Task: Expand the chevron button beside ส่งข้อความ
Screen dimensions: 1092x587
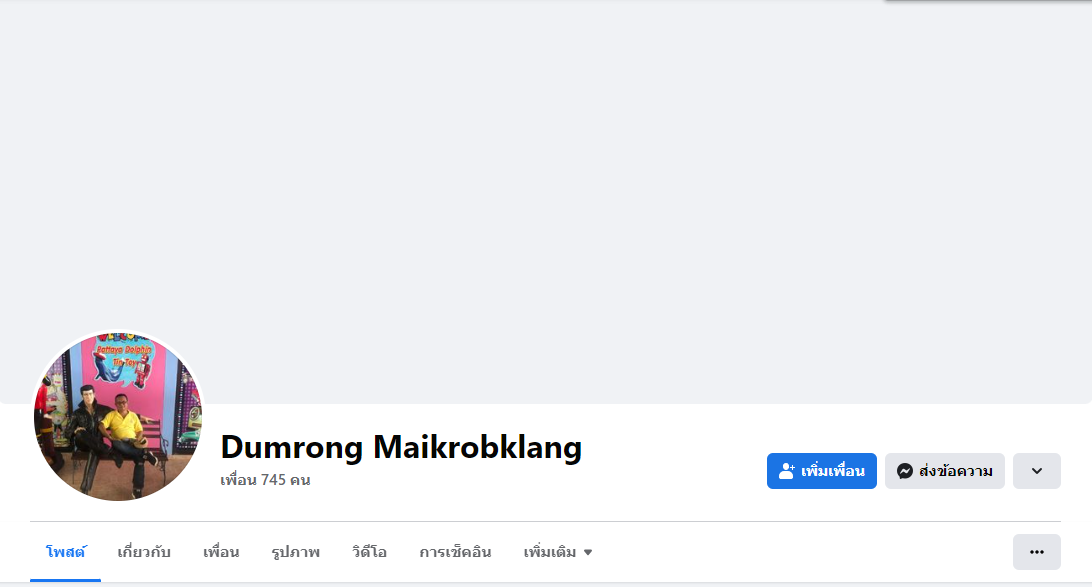Action: pyautogui.click(x=1036, y=471)
